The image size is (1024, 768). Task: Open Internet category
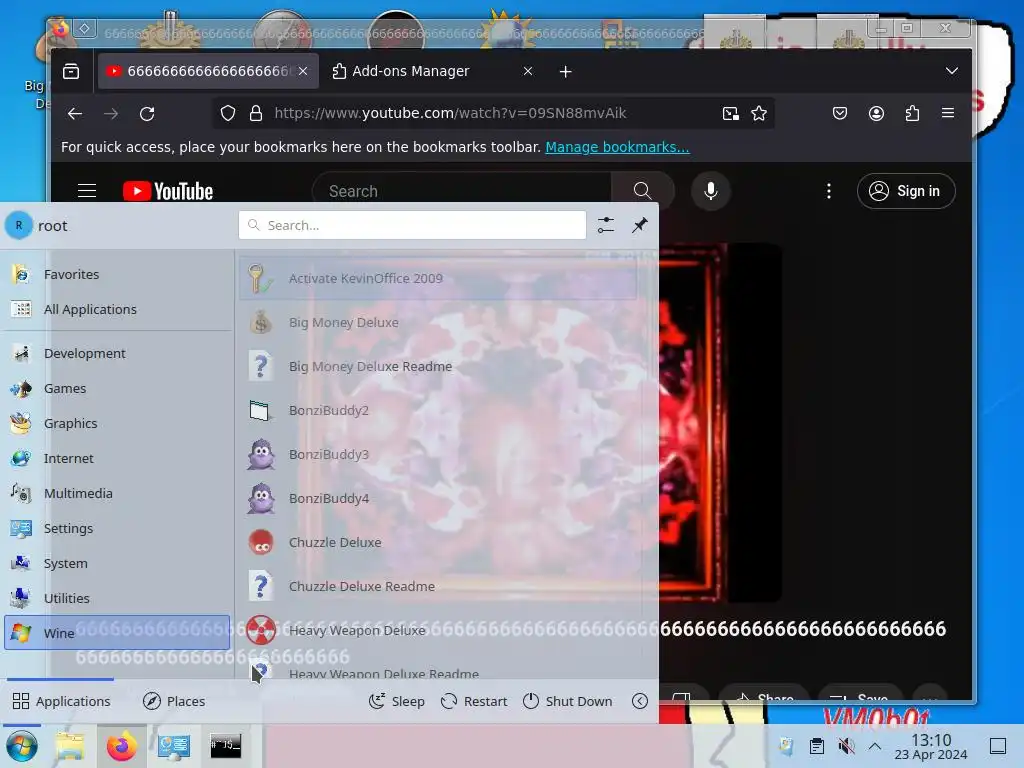coord(117,458)
